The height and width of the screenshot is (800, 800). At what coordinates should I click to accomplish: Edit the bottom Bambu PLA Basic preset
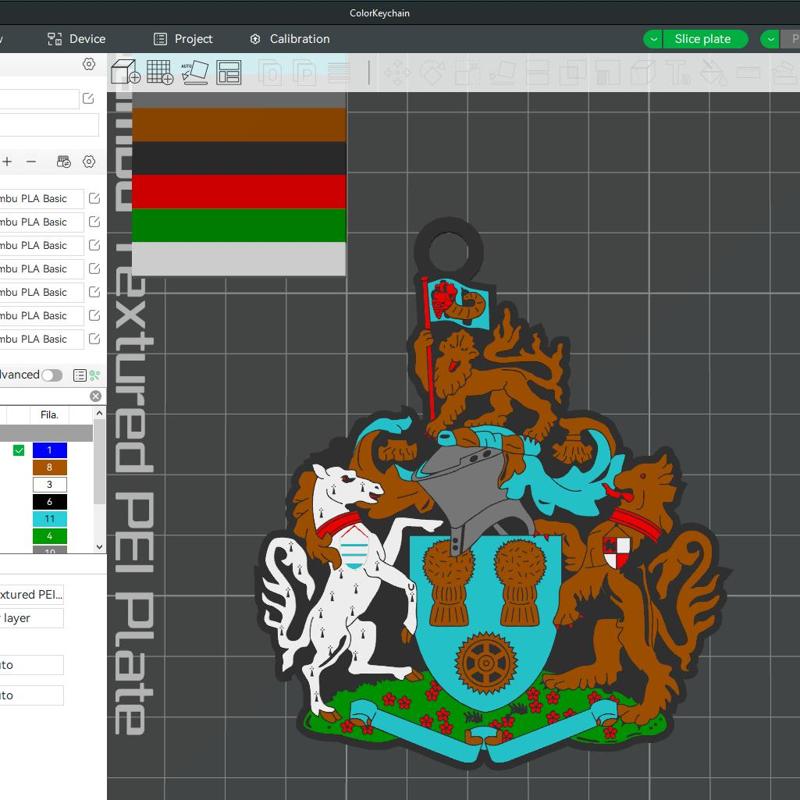[x=94, y=339]
